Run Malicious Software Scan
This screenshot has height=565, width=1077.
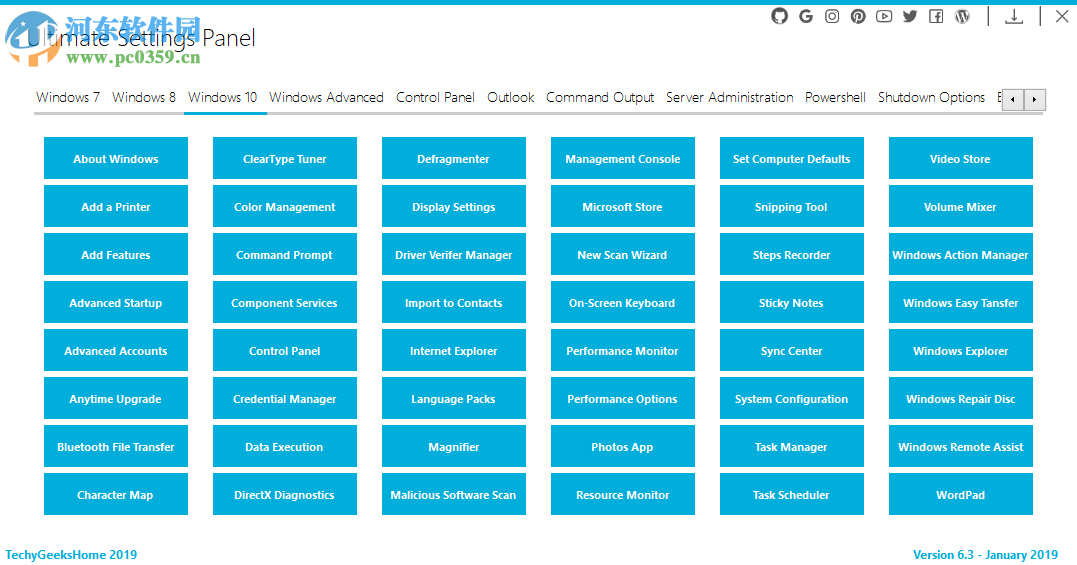(453, 494)
